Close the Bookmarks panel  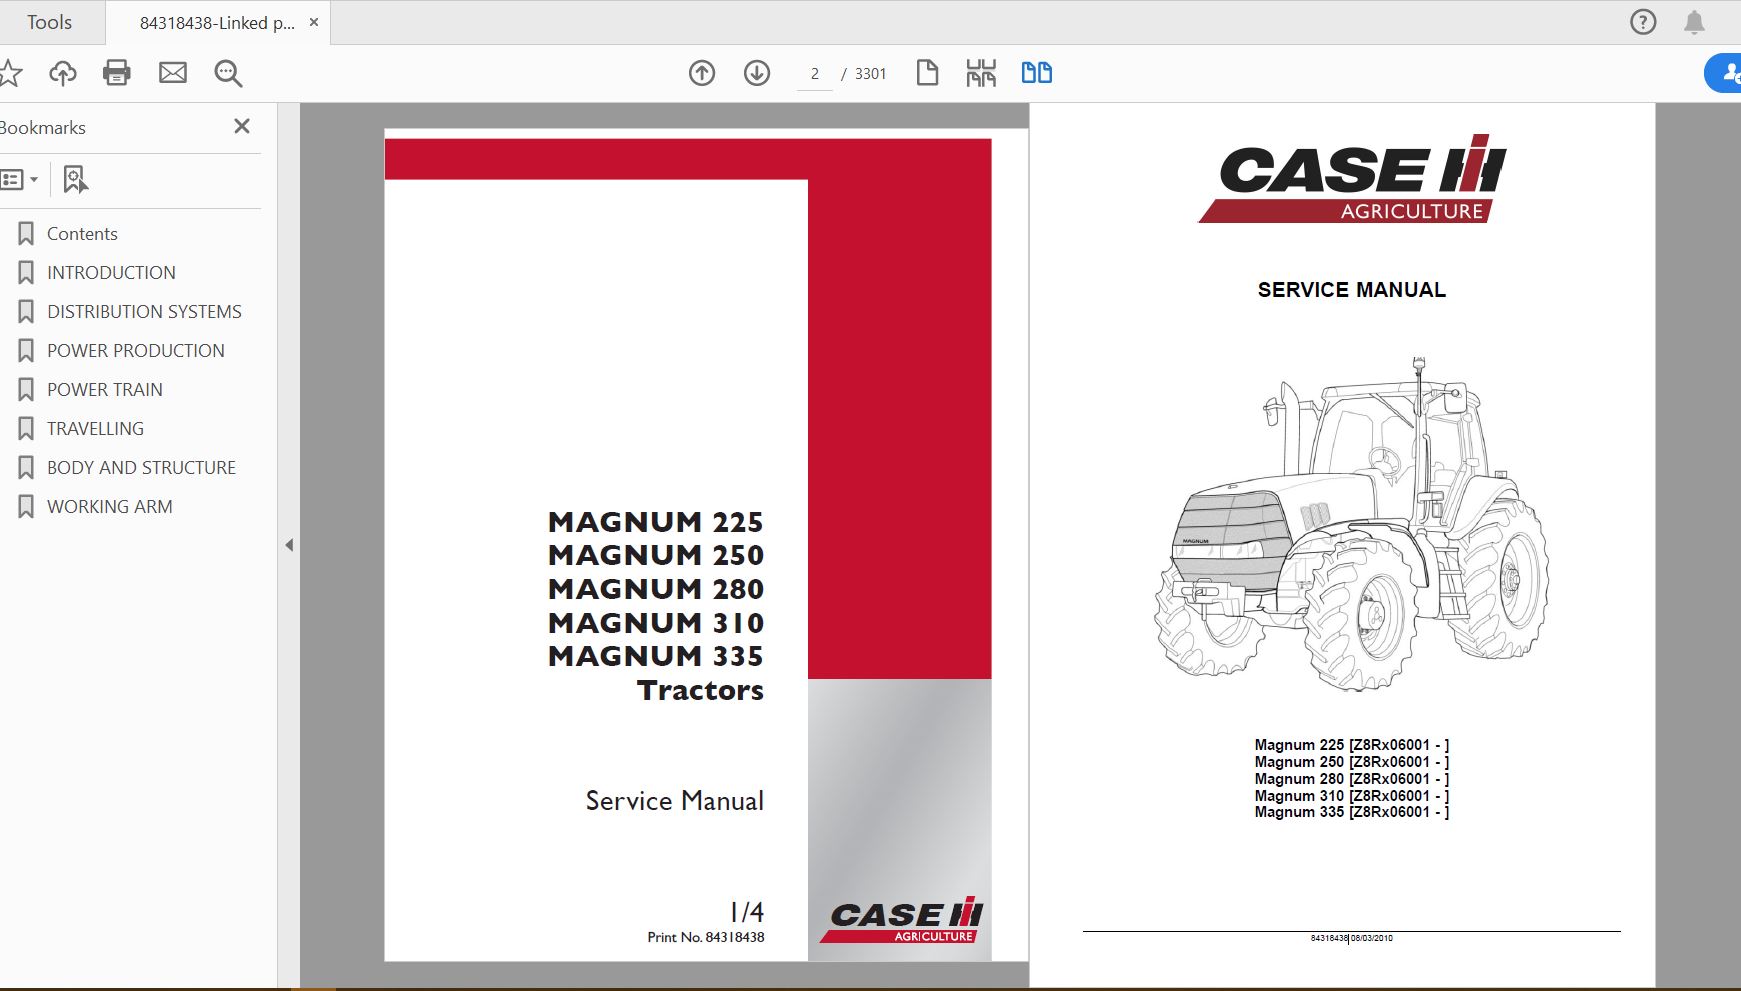[241, 126]
